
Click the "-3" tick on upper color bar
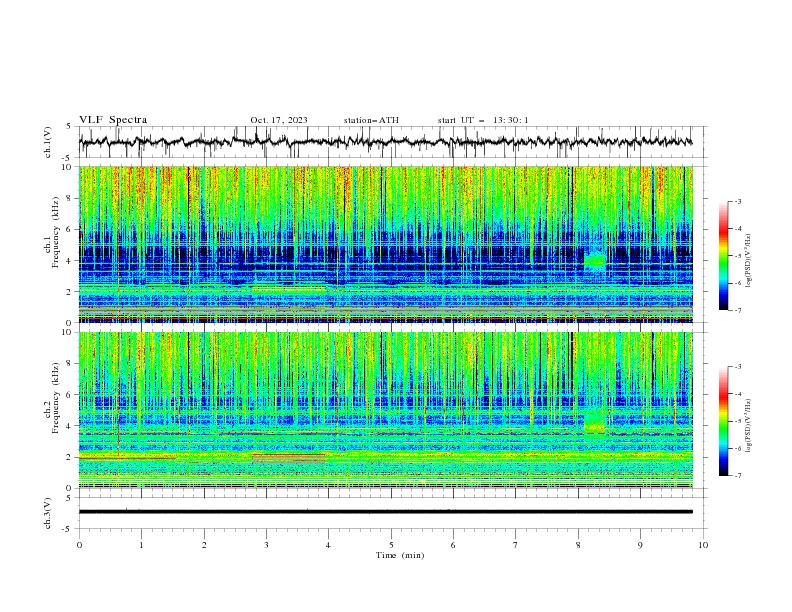pos(737,201)
